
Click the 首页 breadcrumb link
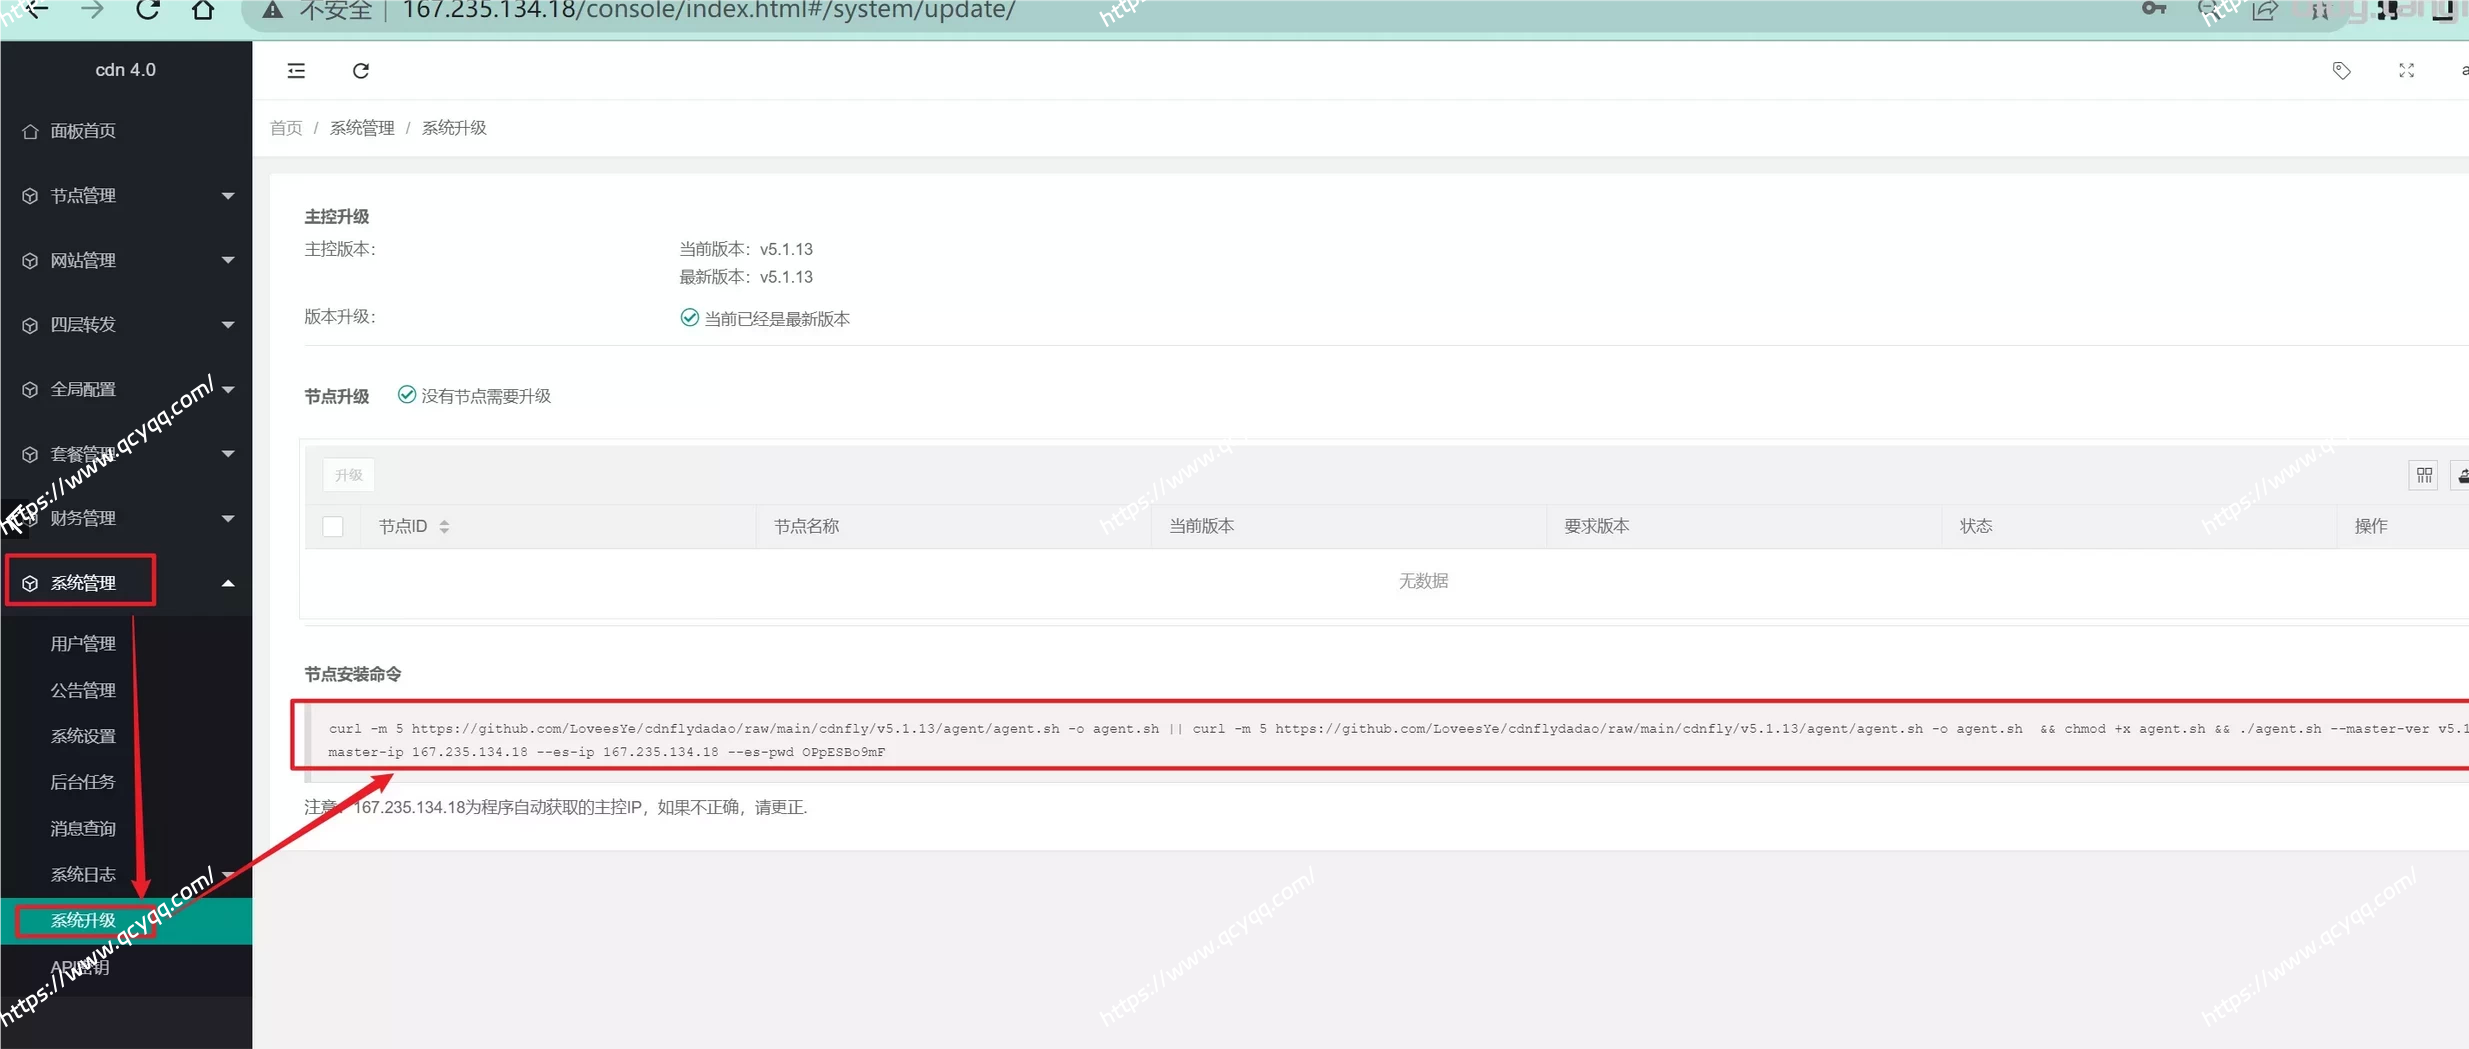tap(286, 128)
